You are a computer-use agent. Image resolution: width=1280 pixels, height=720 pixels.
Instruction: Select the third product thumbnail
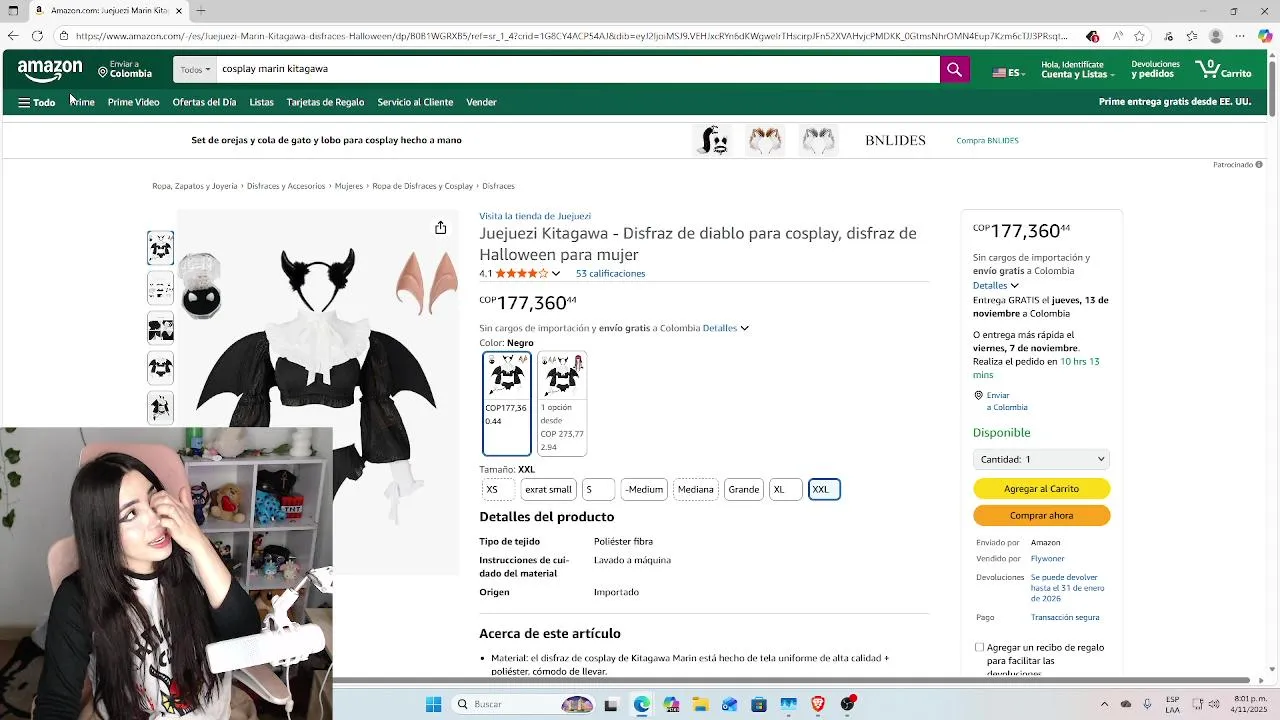(160, 327)
